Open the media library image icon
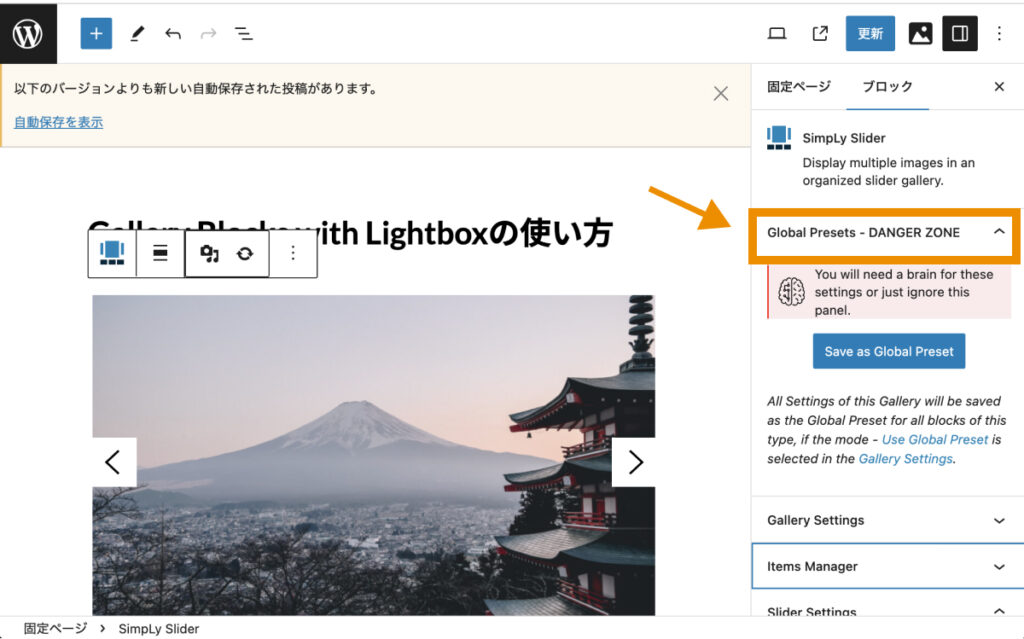The height and width of the screenshot is (639, 1024). pyautogui.click(x=919, y=33)
